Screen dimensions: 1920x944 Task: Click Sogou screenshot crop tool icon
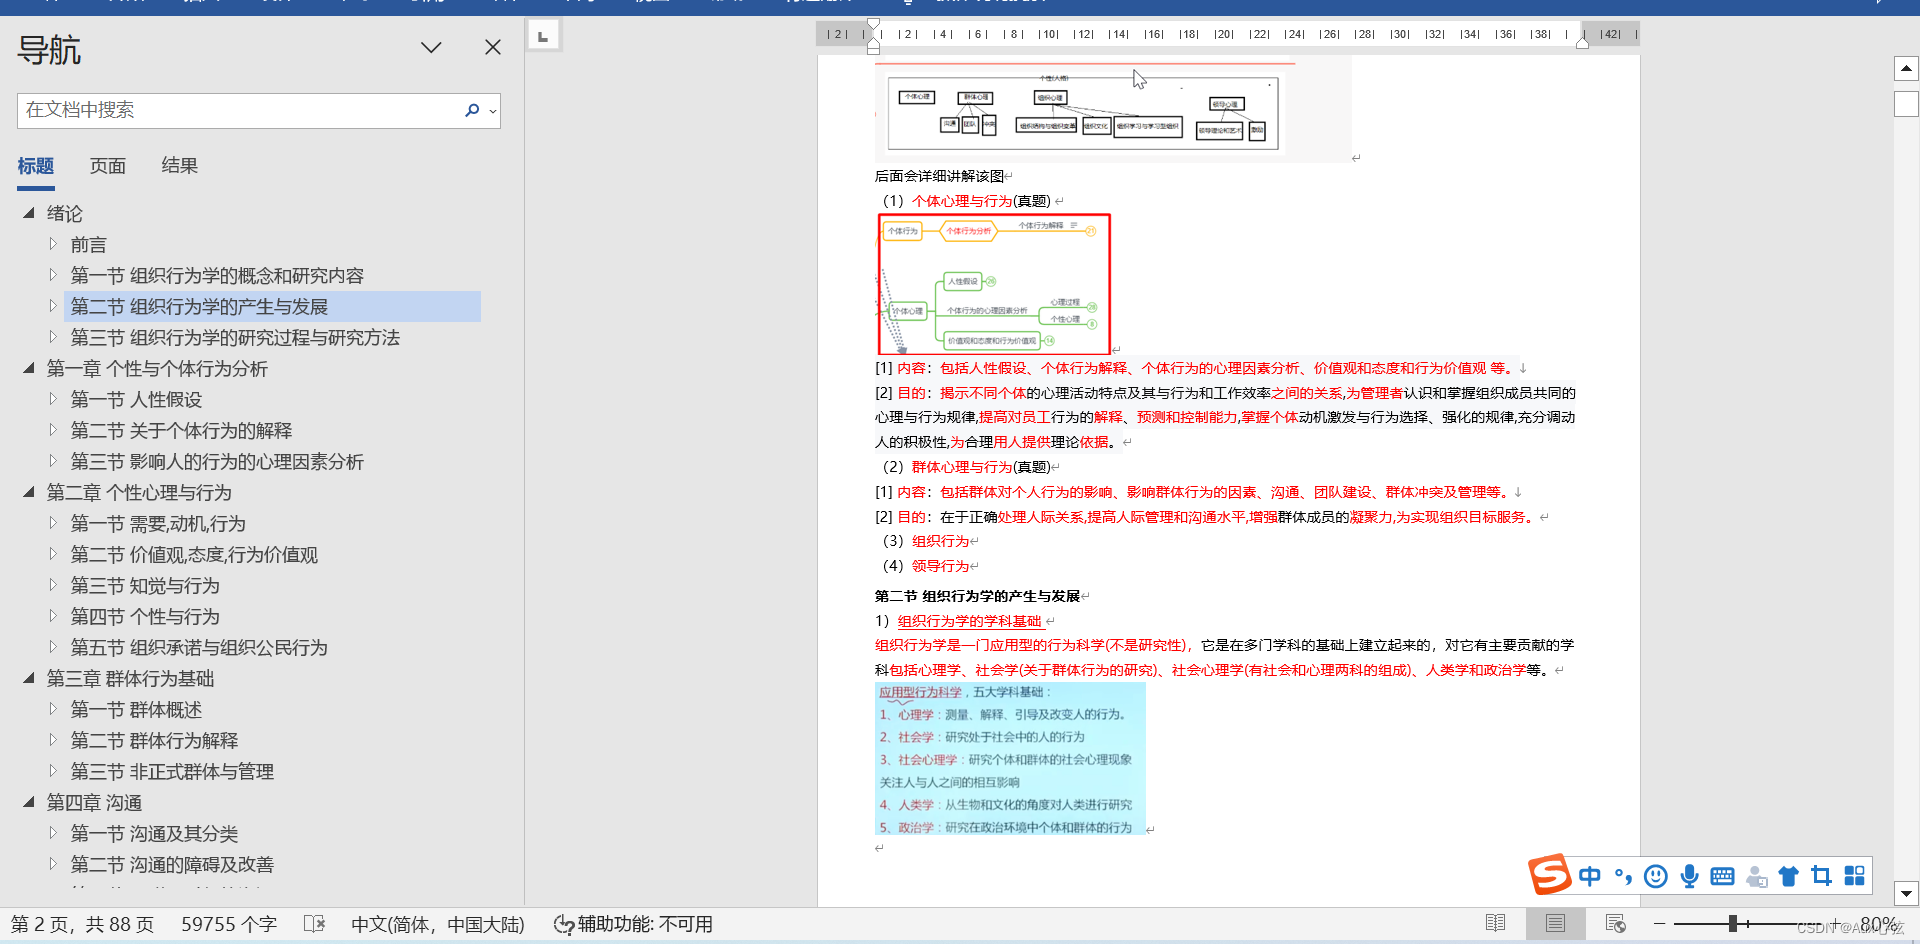1821,876
